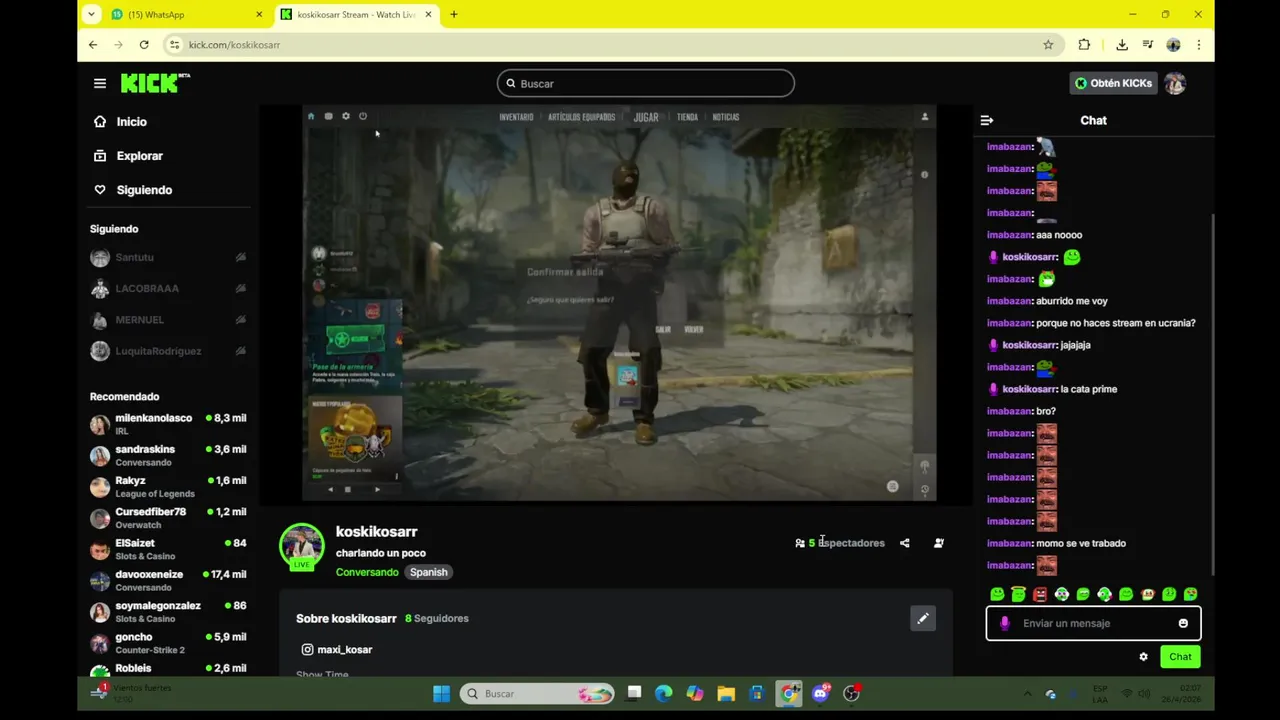
Task: Click the Obtén KICKs button
Action: 1113,83
